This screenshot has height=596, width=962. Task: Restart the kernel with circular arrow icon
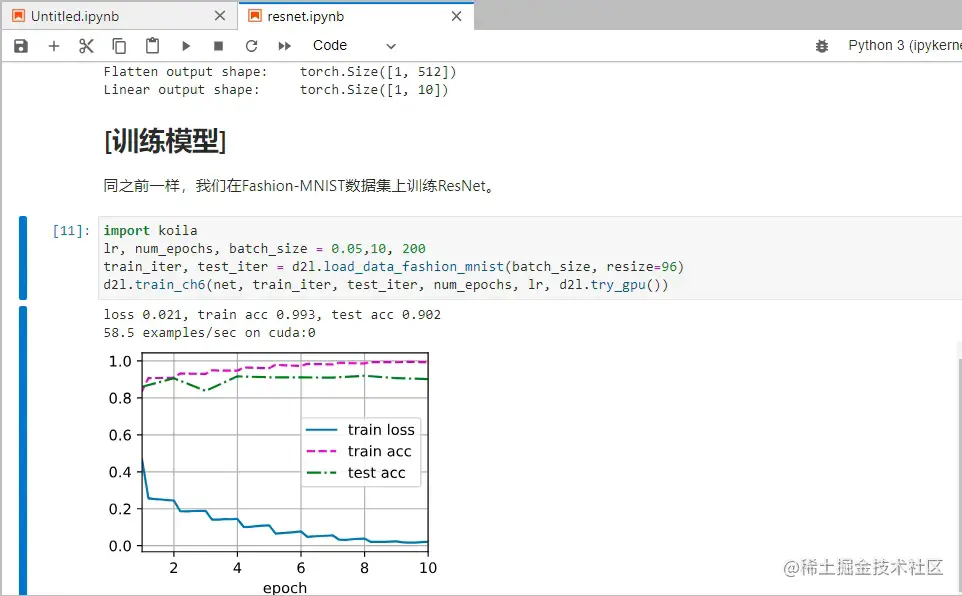click(252, 46)
